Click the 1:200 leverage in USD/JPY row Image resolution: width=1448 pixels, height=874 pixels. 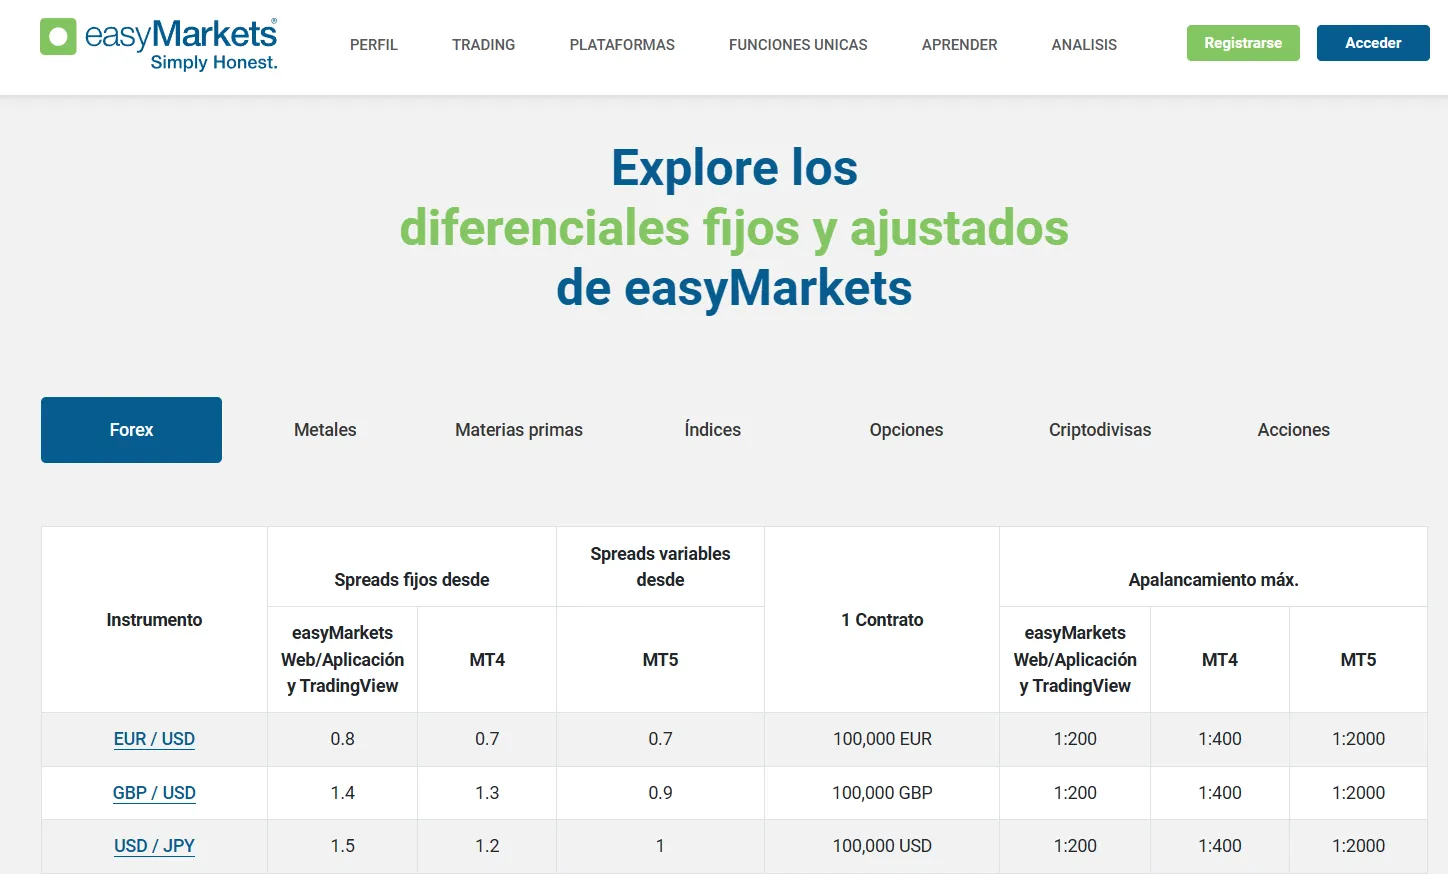click(1075, 846)
